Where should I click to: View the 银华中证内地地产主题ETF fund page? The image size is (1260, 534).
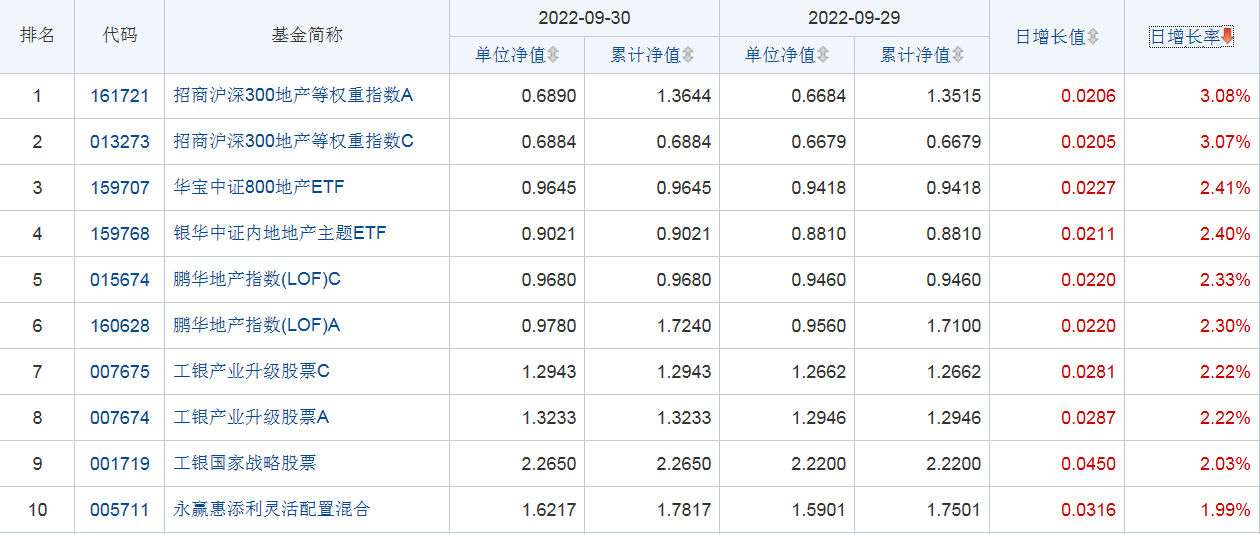click(x=280, y=234)
